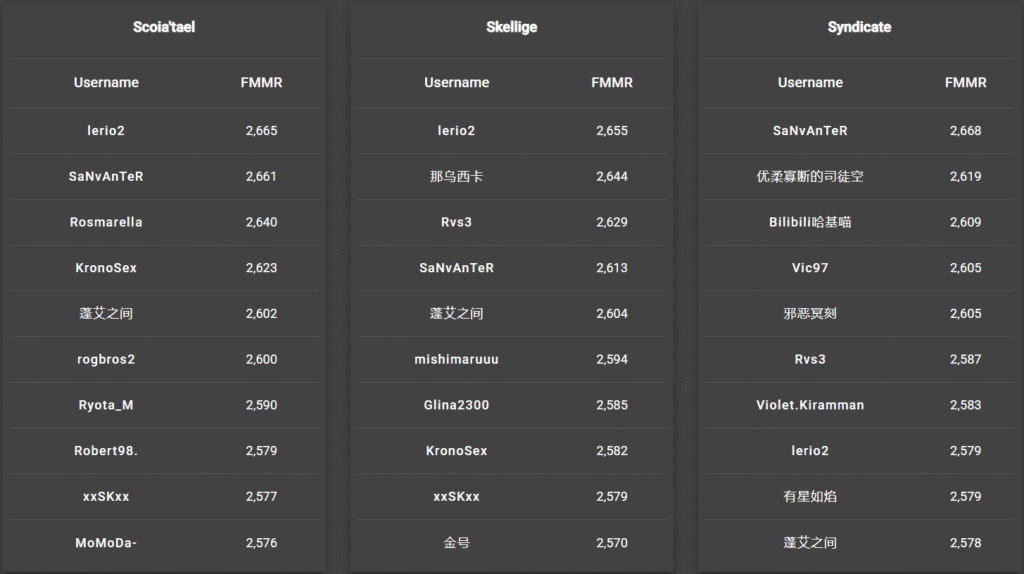This screenshot has height=574, width=1024.
Task: Open Ryota_M player row
Action: (164, 405)
